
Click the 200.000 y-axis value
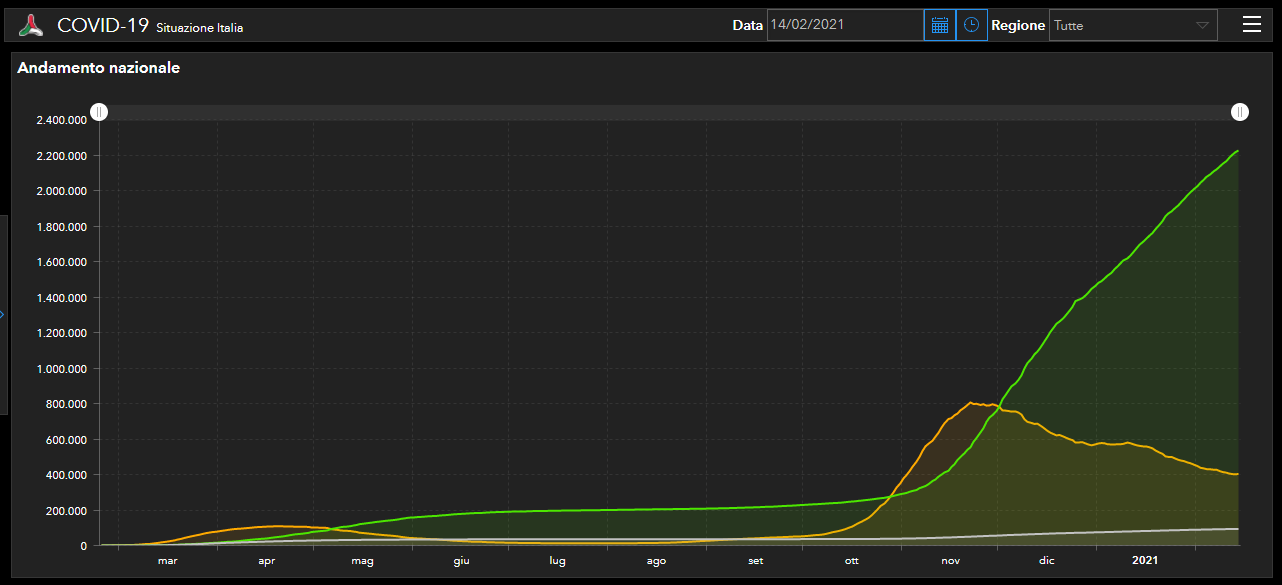click(x=66, y=511)
